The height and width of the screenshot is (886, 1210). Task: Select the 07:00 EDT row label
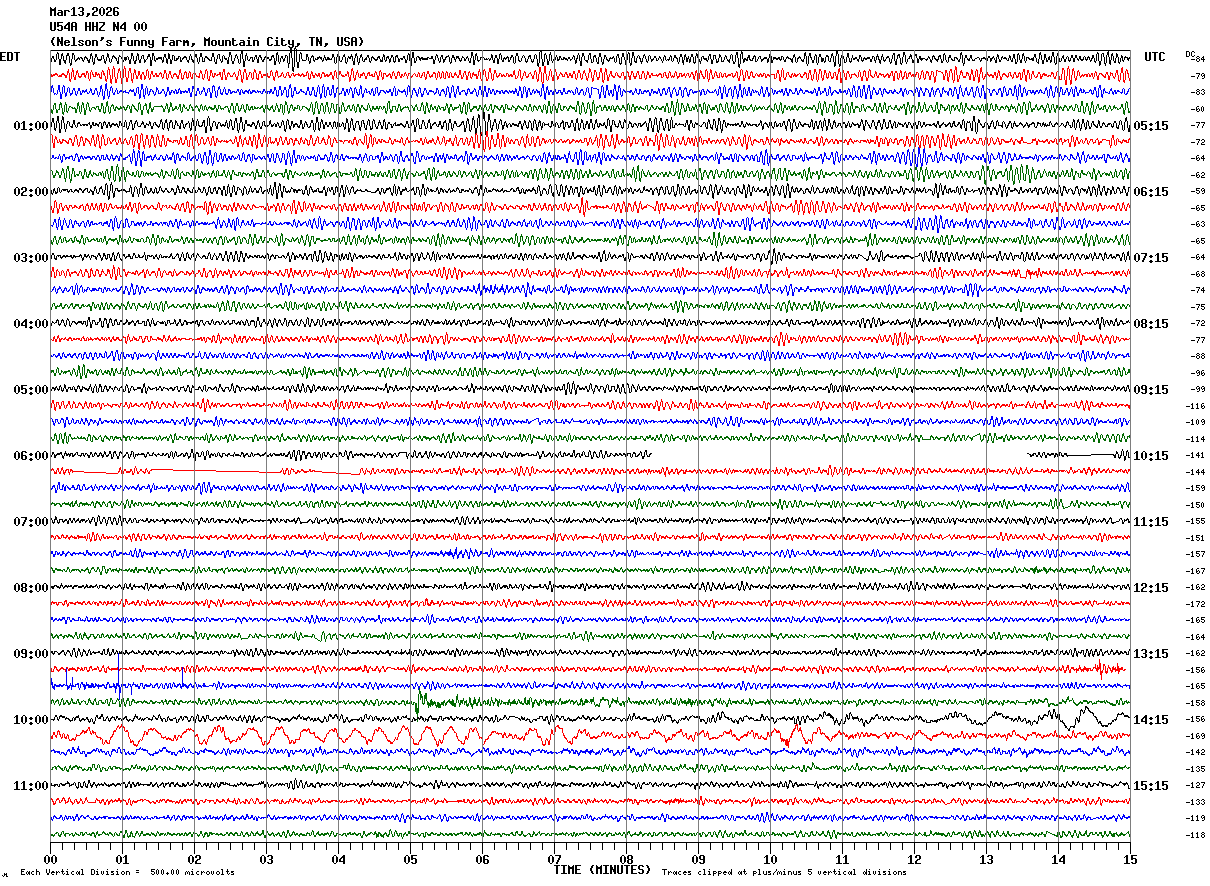point(31,522)
